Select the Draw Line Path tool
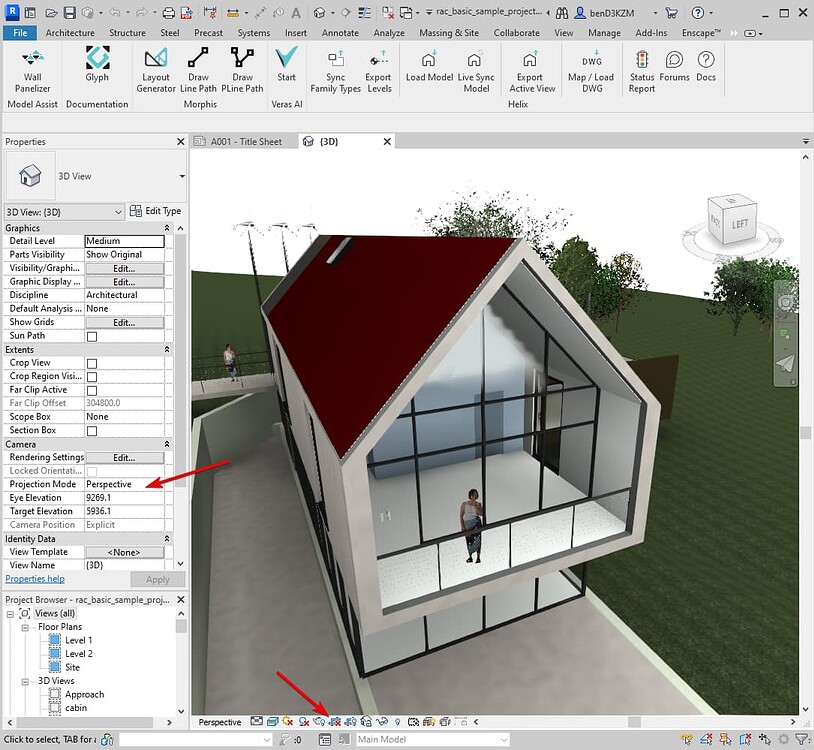The width and height of the screenshot is (814, 750). [199, 70]
